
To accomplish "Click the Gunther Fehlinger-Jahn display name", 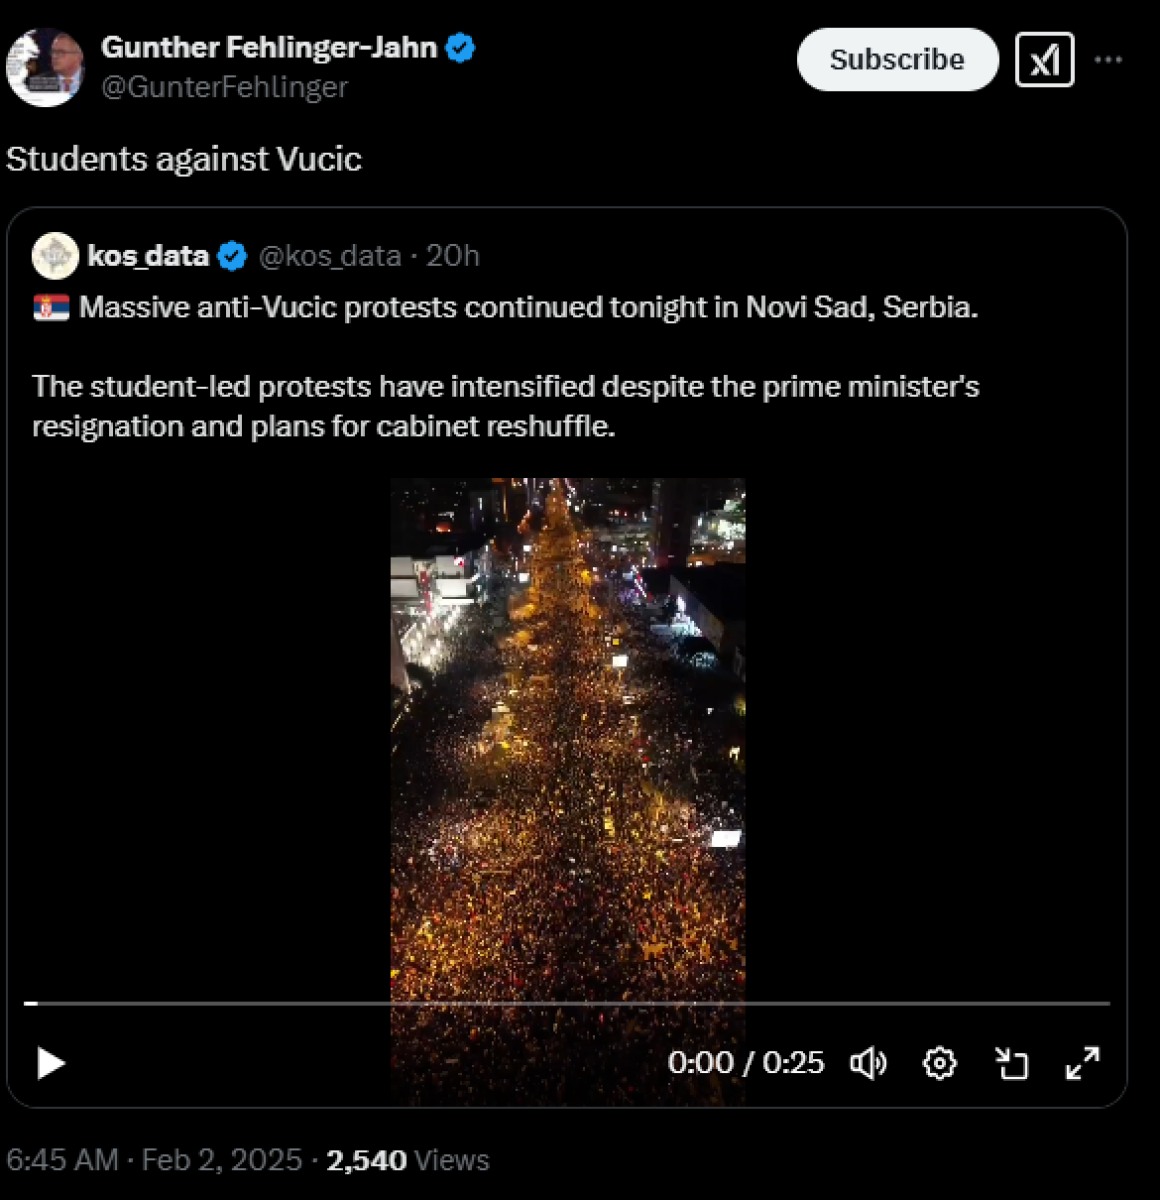I will 269,47.
